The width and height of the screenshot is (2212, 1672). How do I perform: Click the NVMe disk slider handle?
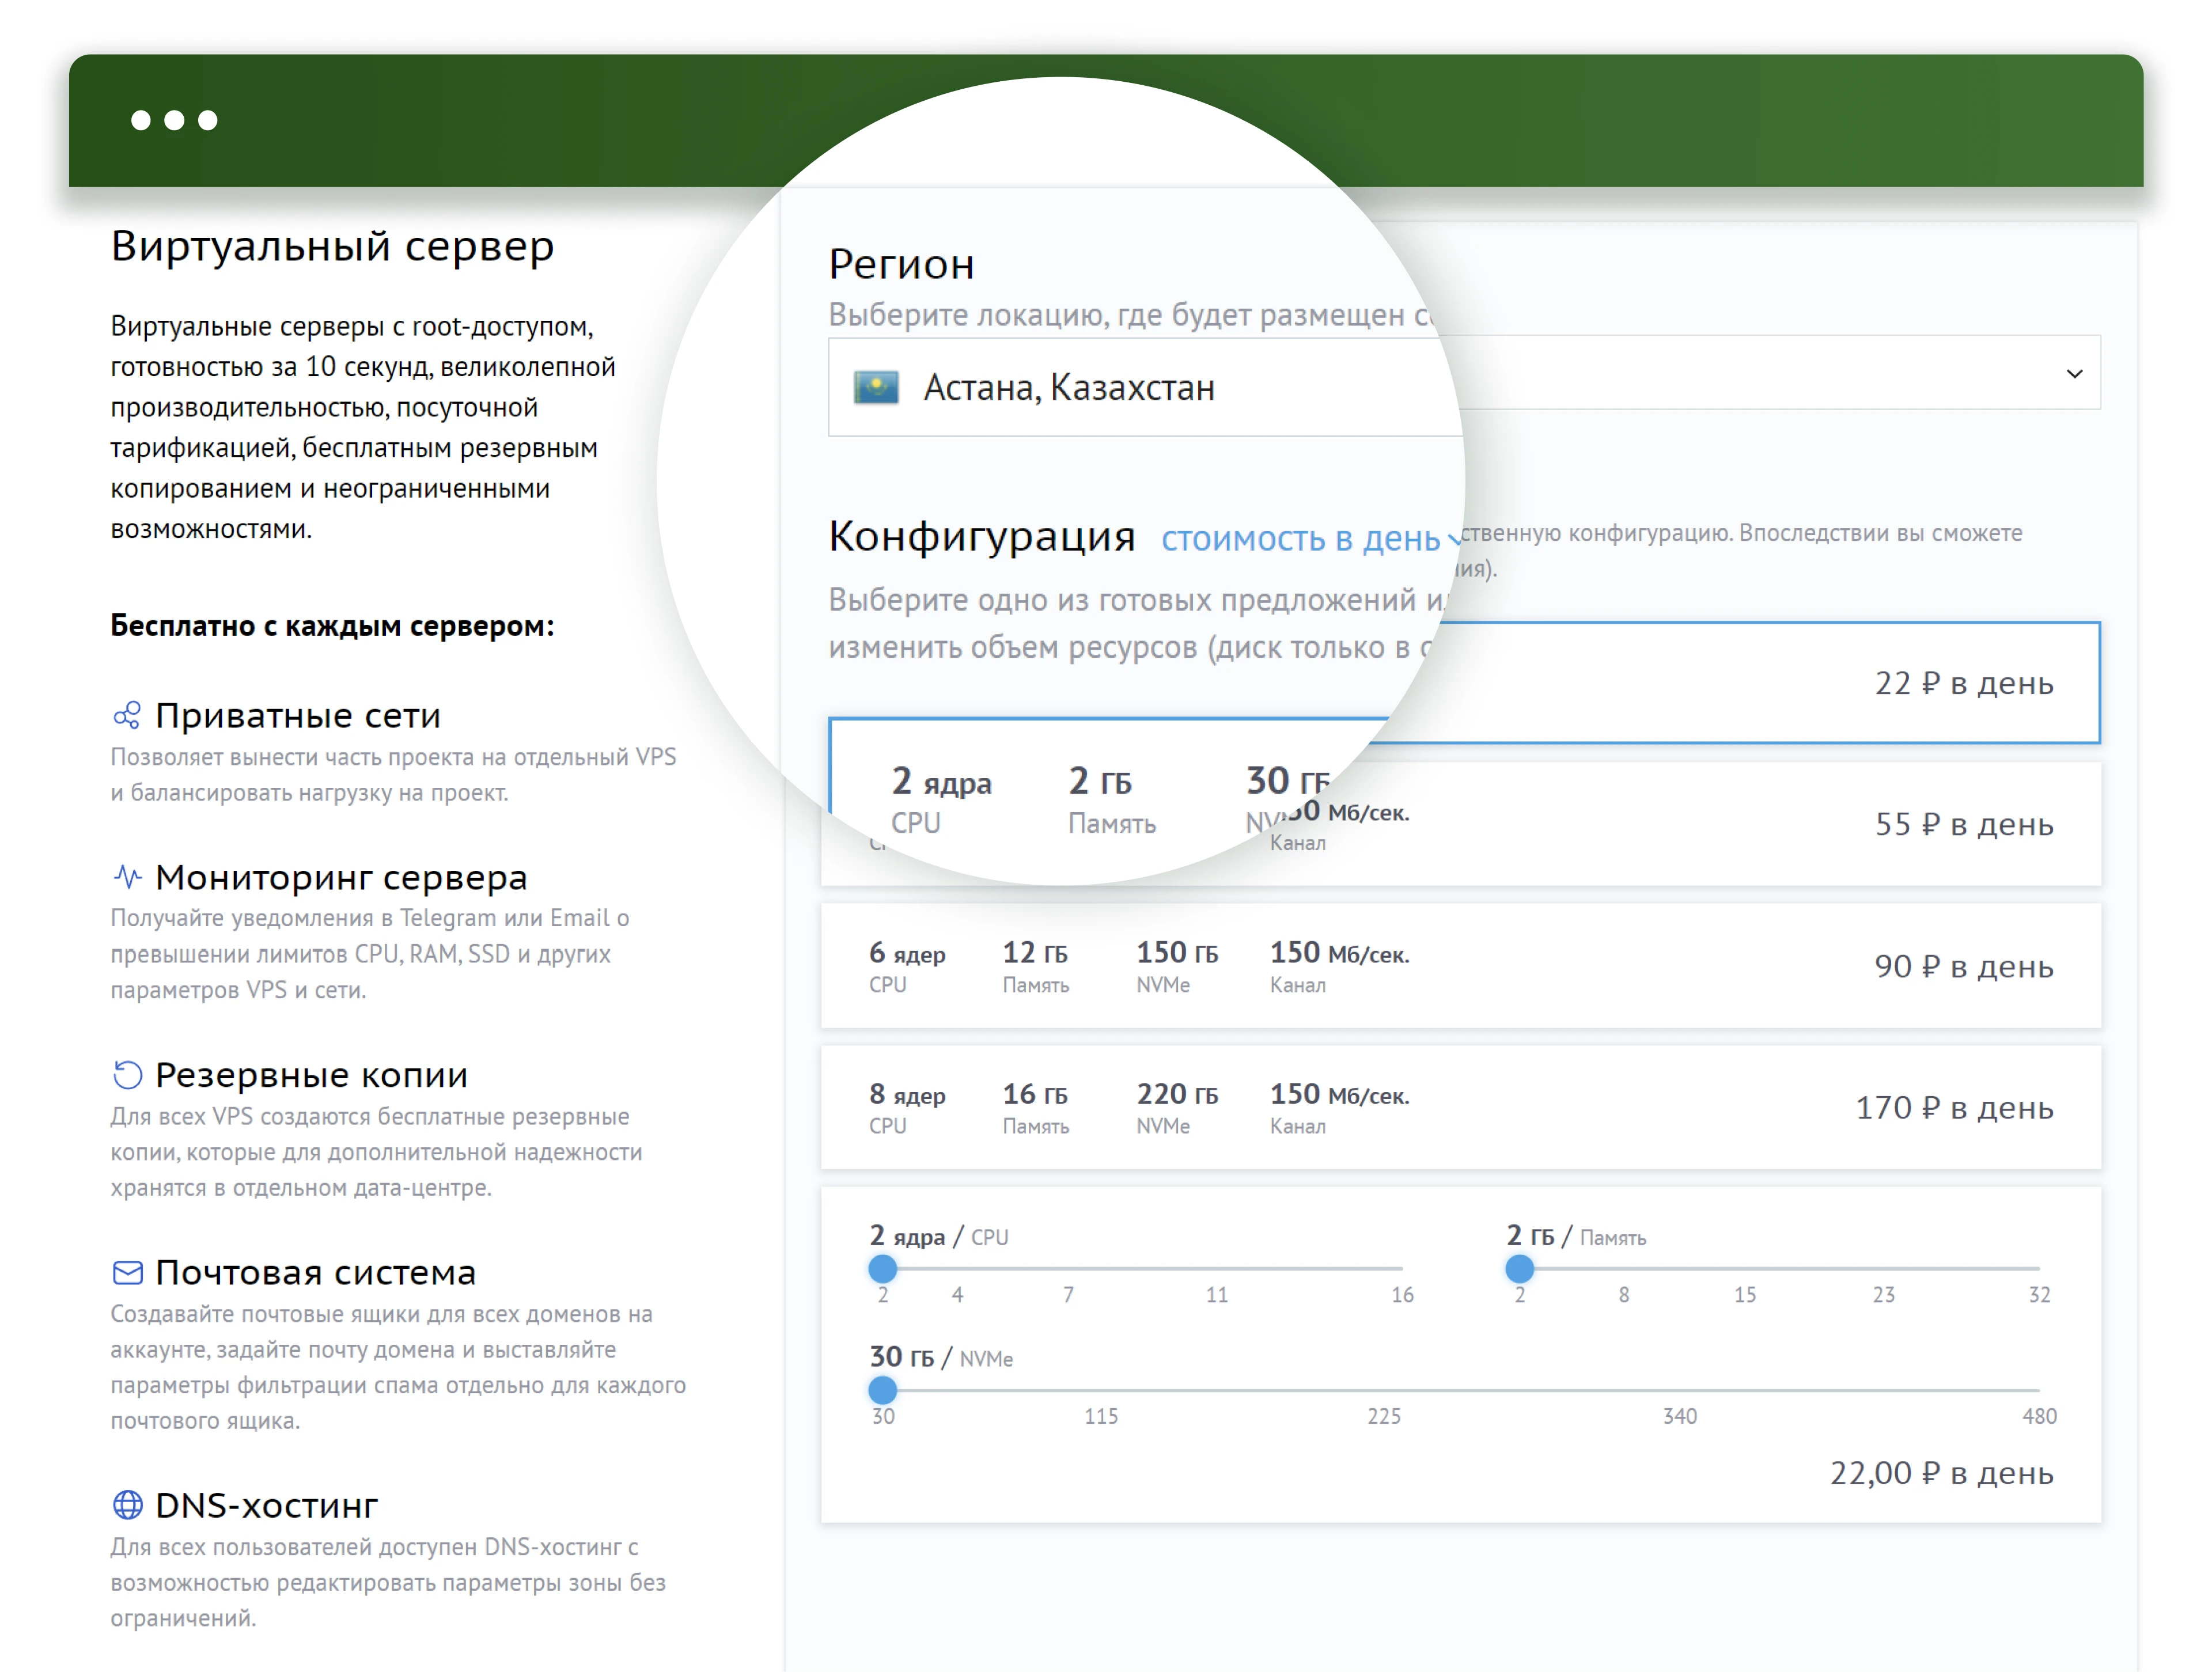point(882,1390)
